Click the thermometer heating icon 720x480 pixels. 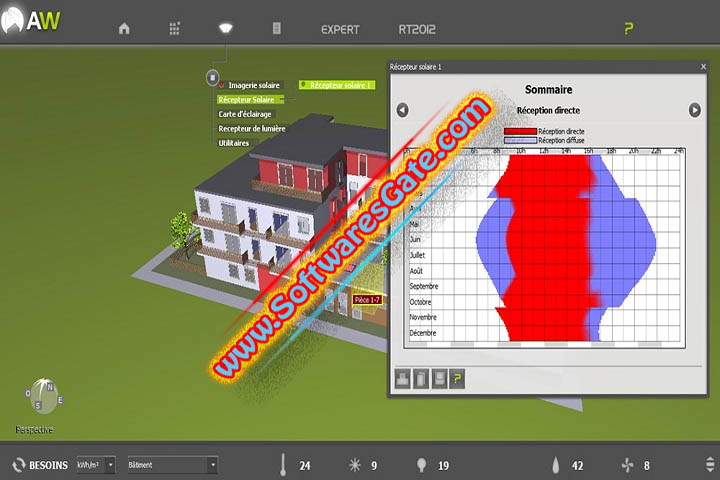(283, 464)
